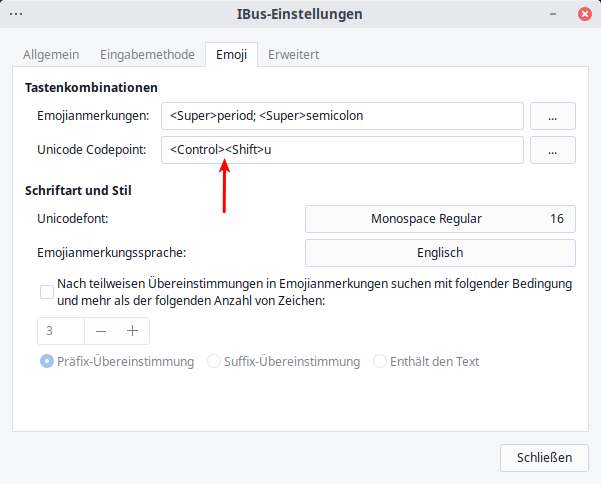601x484 pixels.
Task: Open shortcut editor for Emojianmerkungen
Action: coord(553,116)
